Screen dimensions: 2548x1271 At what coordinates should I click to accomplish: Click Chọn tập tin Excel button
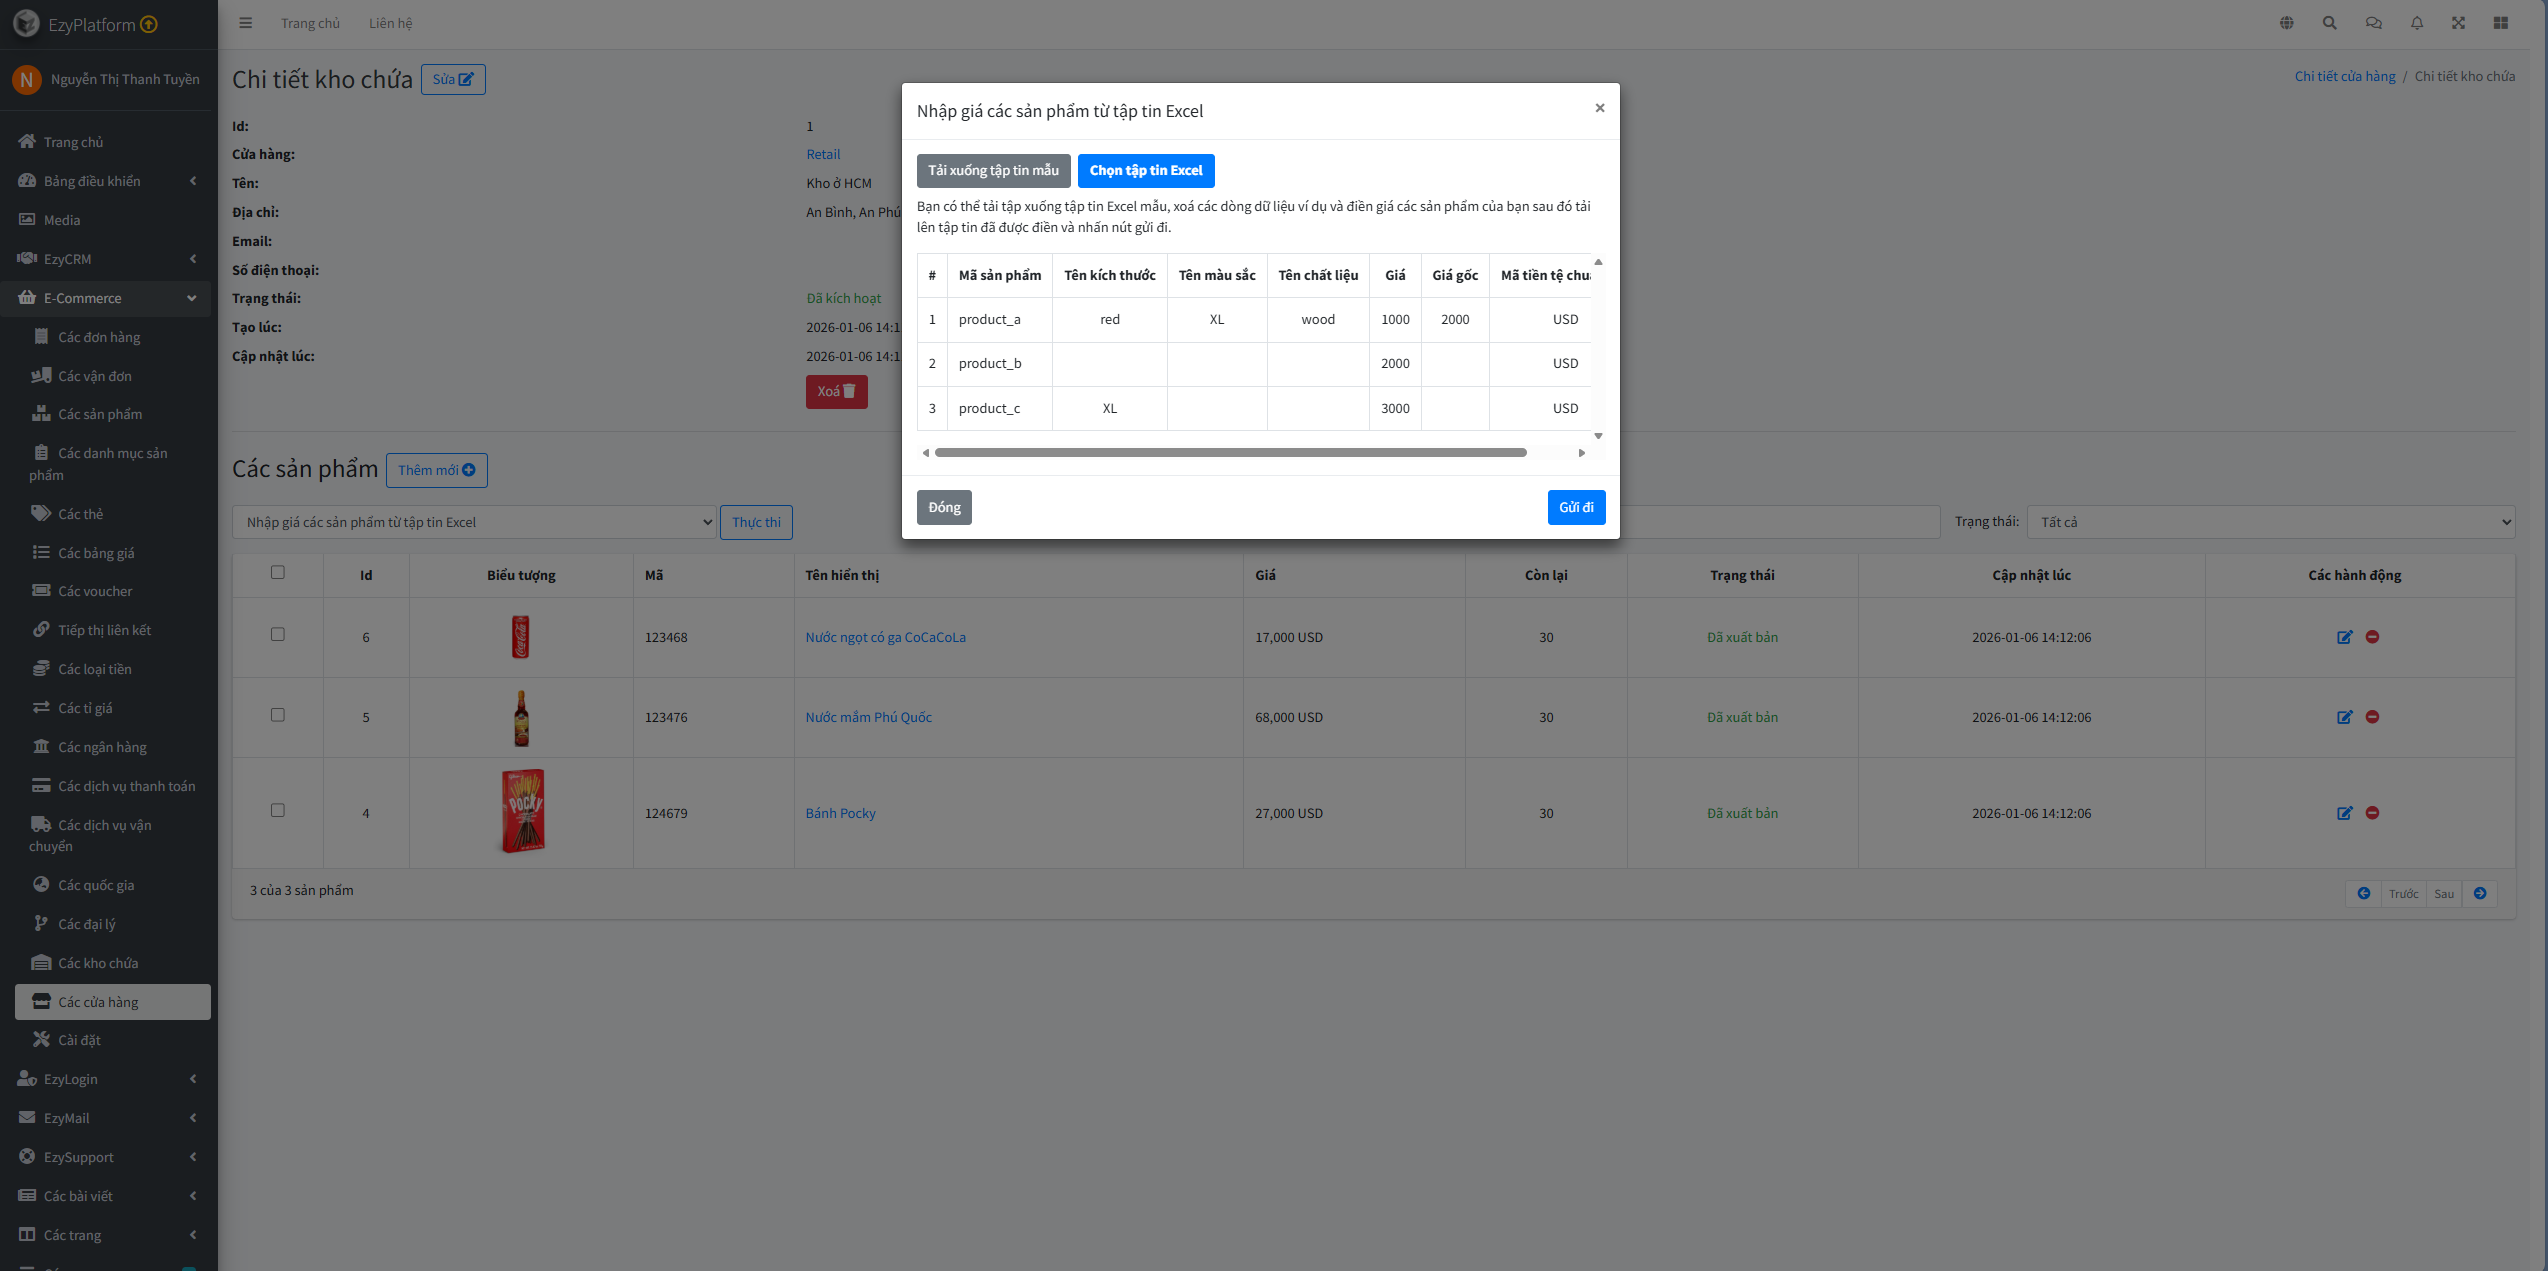[x=1145, y=171]
